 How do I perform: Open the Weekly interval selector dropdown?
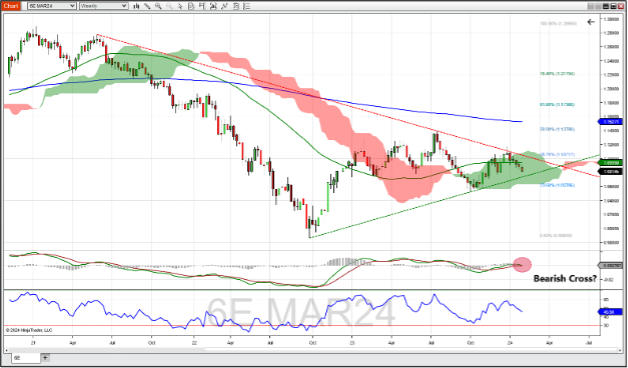(x=104, y=6)
